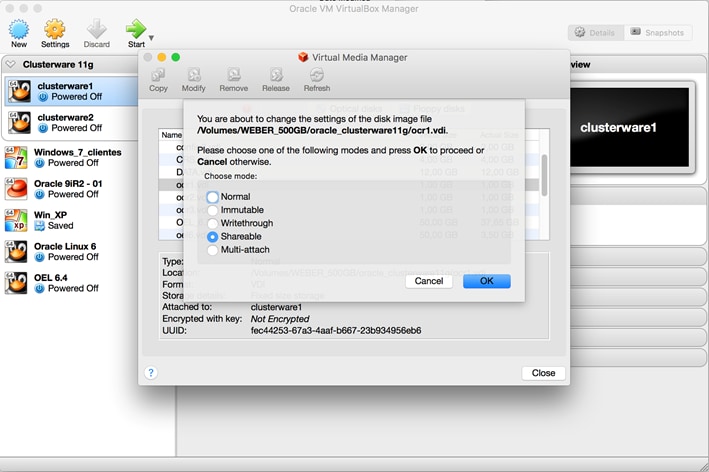Click the clusterware1 preview thumbnail
Viewport: 709px width, 472px height.
[x=629, y=127]
